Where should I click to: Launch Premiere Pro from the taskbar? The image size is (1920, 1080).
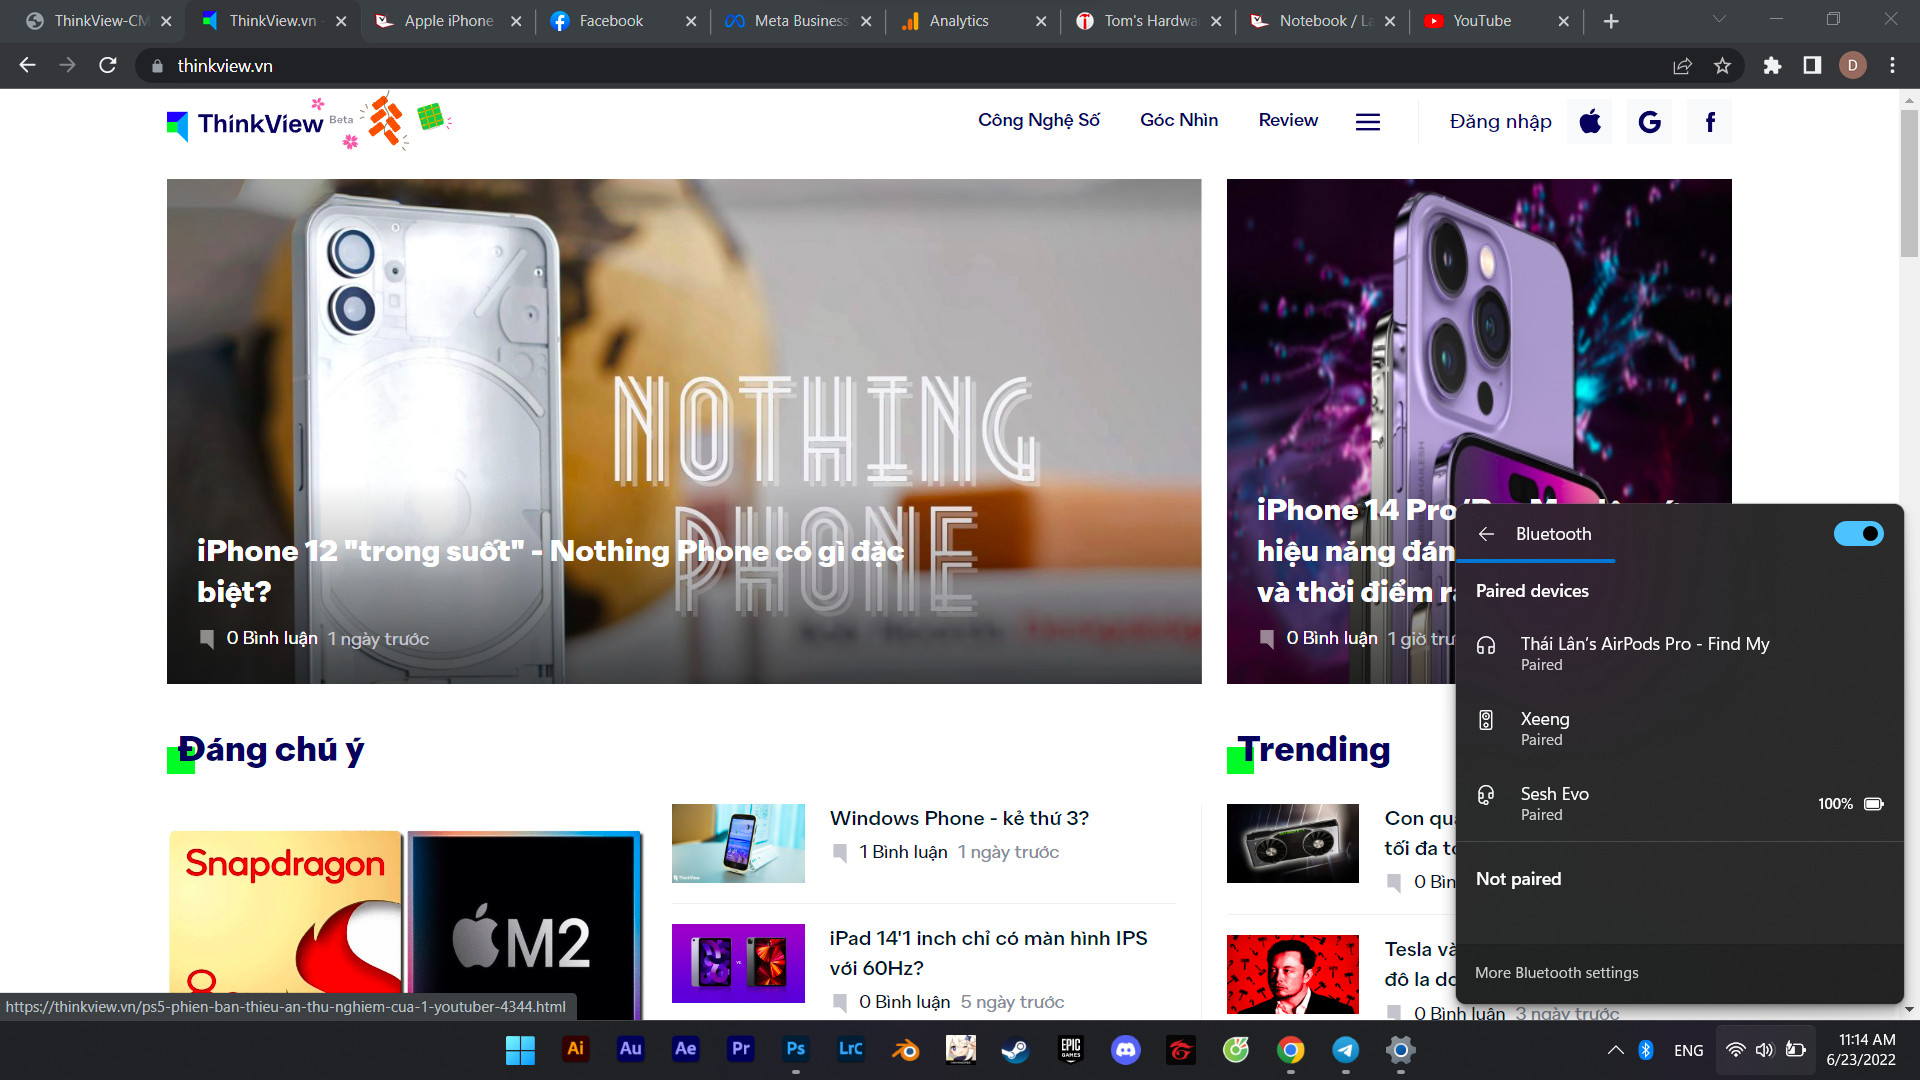pos(740,1050)
